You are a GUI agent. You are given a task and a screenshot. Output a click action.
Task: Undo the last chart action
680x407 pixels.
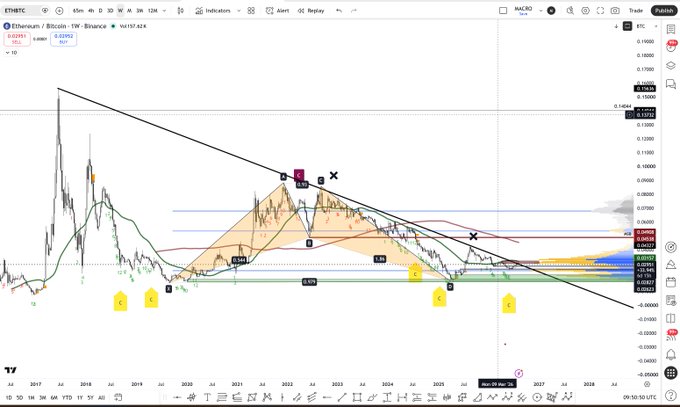[x=339, y=10]
